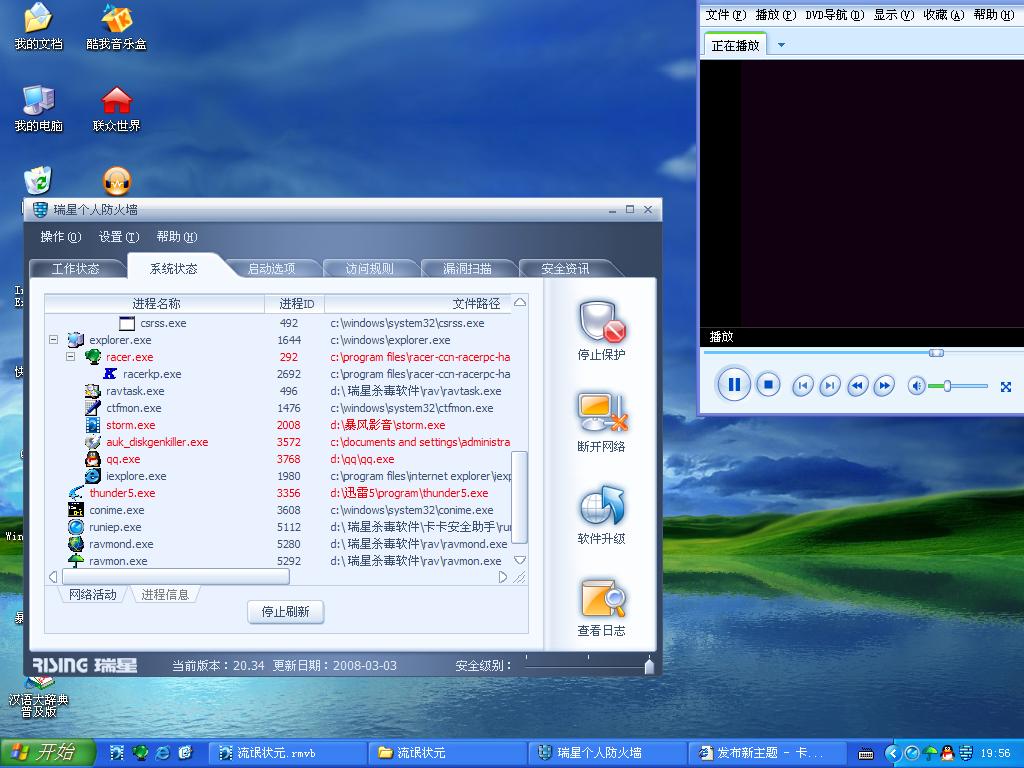Image resolution: width=1024 pixels, height=768 pixels.
Task: Open the Software Upgrade (软件升级) icon
Action: tap(601, 506)
